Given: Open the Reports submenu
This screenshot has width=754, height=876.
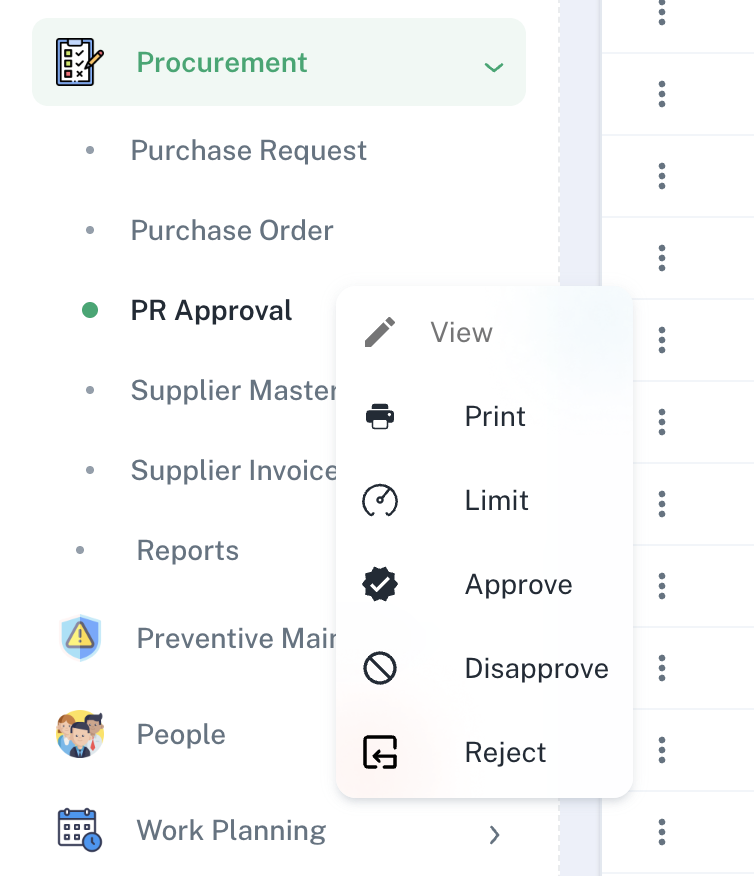Looking at the screenshot, I should pos(188,550).
